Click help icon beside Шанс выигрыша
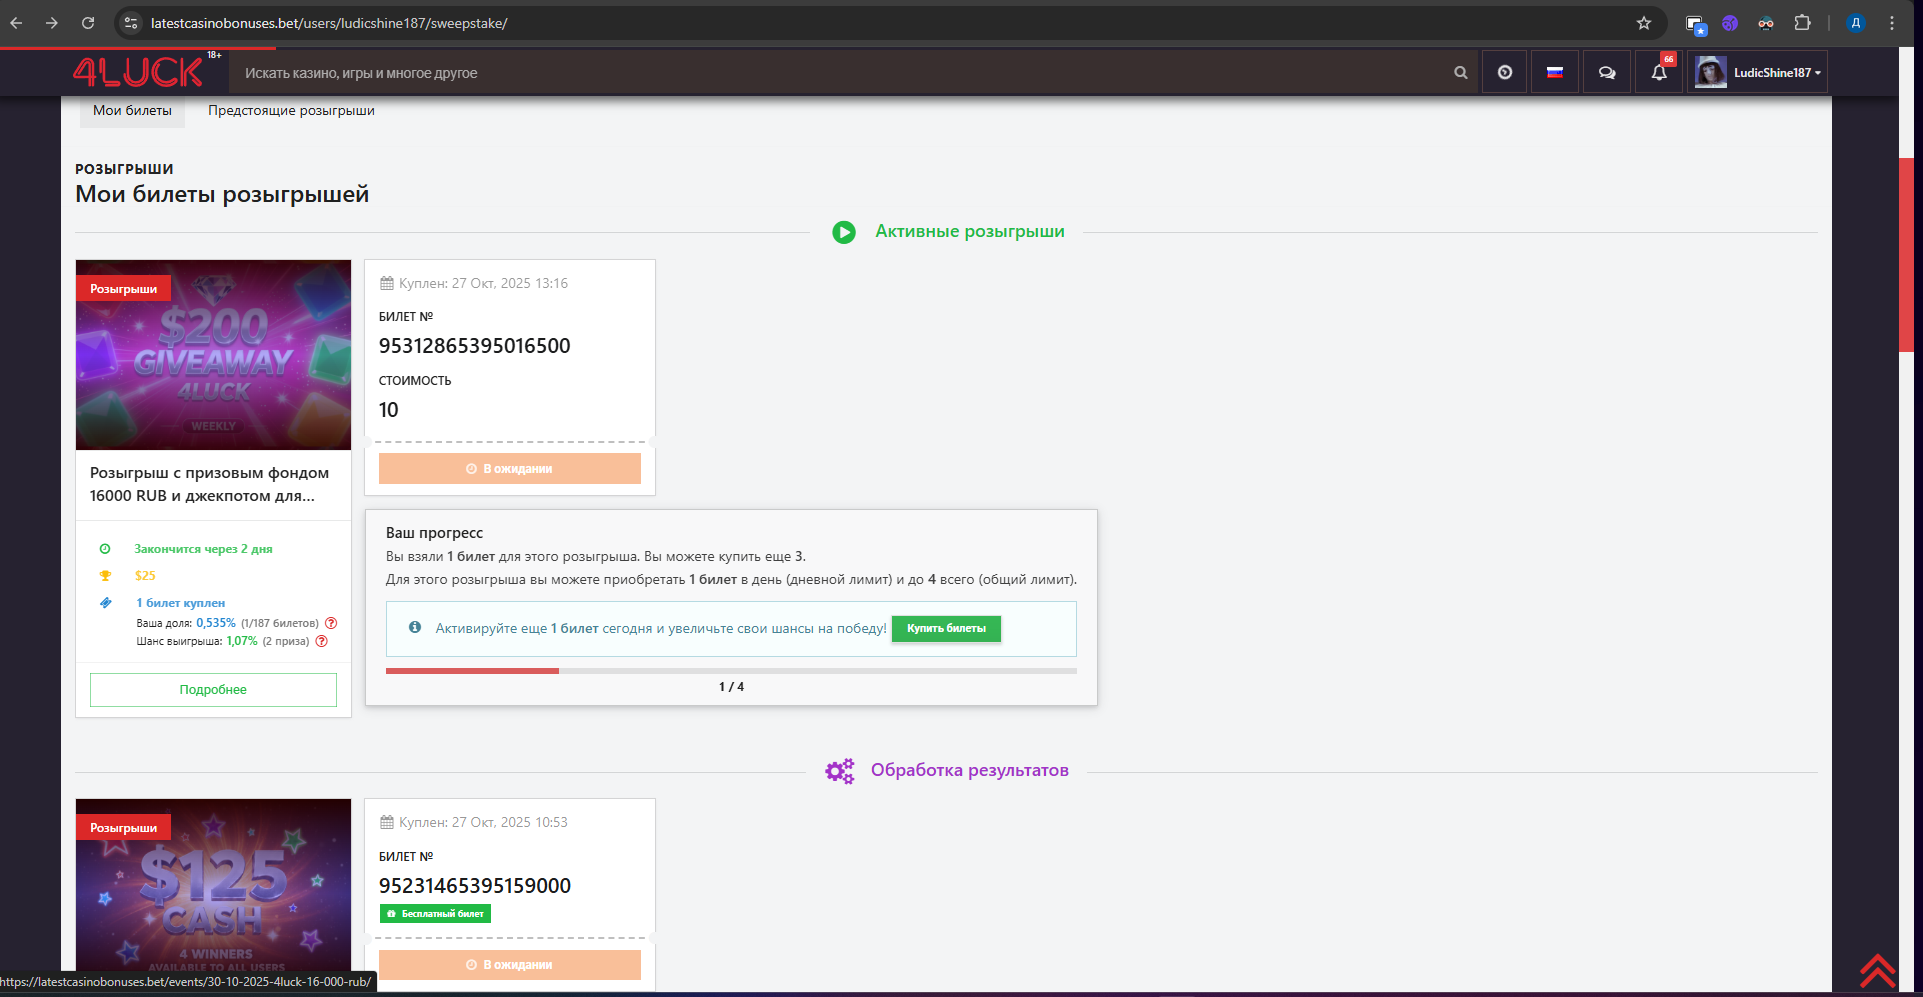 tap(322, 642)
